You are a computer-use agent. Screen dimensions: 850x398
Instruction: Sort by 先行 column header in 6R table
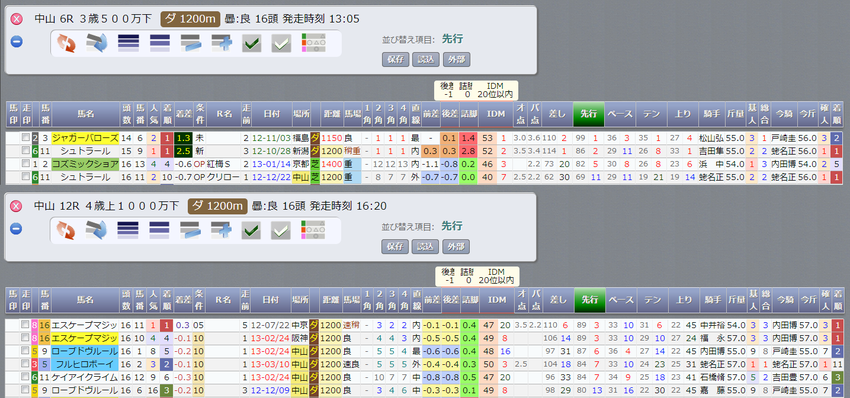(x=588, y=114)
